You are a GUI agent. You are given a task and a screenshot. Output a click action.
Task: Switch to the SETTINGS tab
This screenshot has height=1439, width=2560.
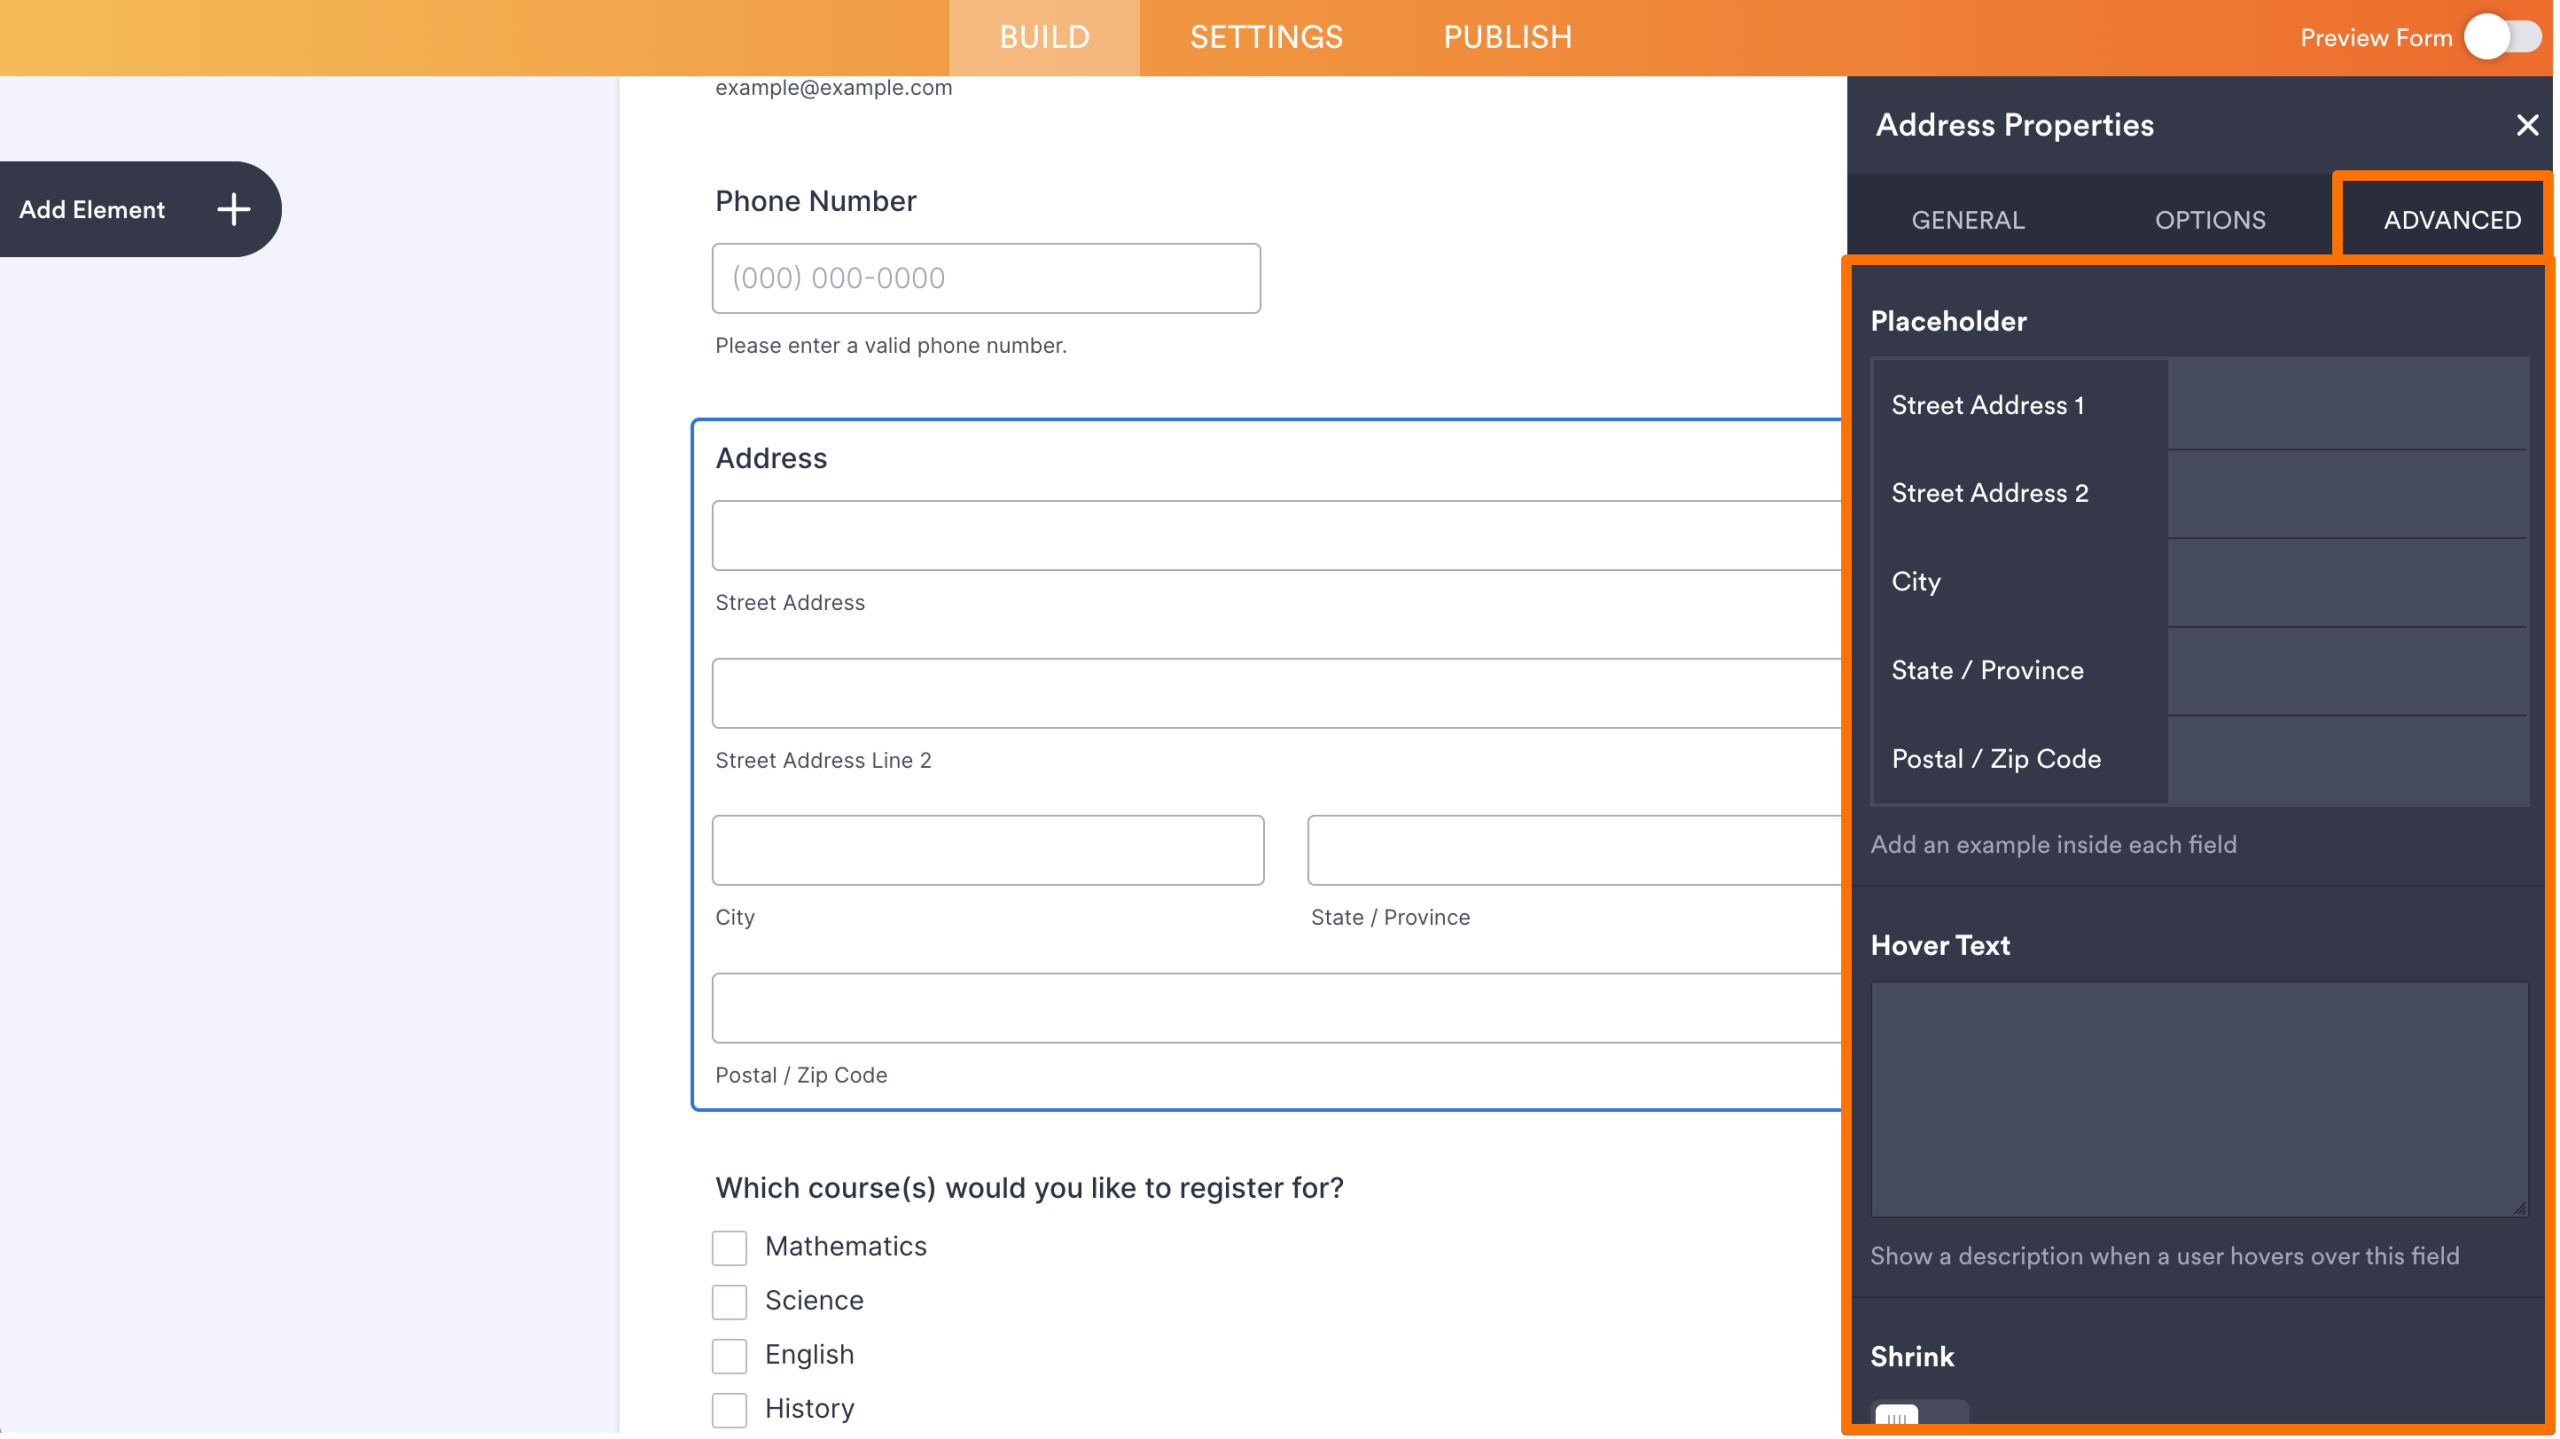[x=1264, y=37]
